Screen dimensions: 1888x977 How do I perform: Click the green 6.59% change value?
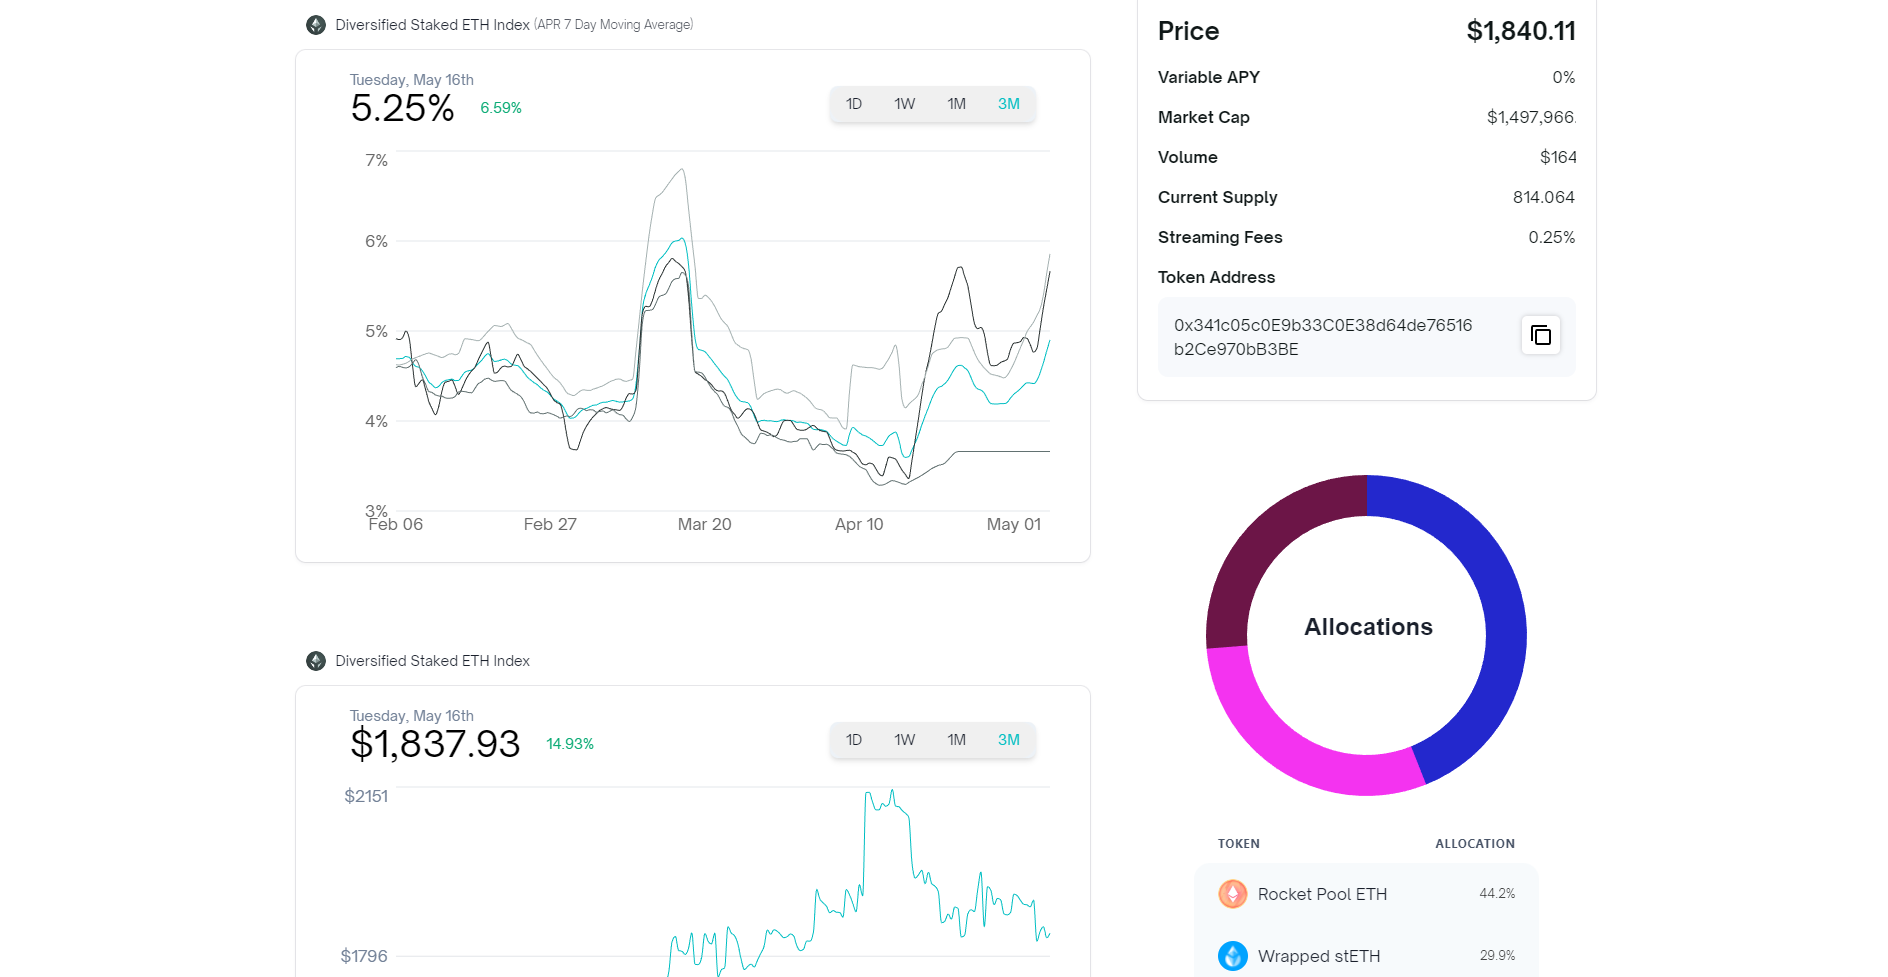(x=501, y=108)
